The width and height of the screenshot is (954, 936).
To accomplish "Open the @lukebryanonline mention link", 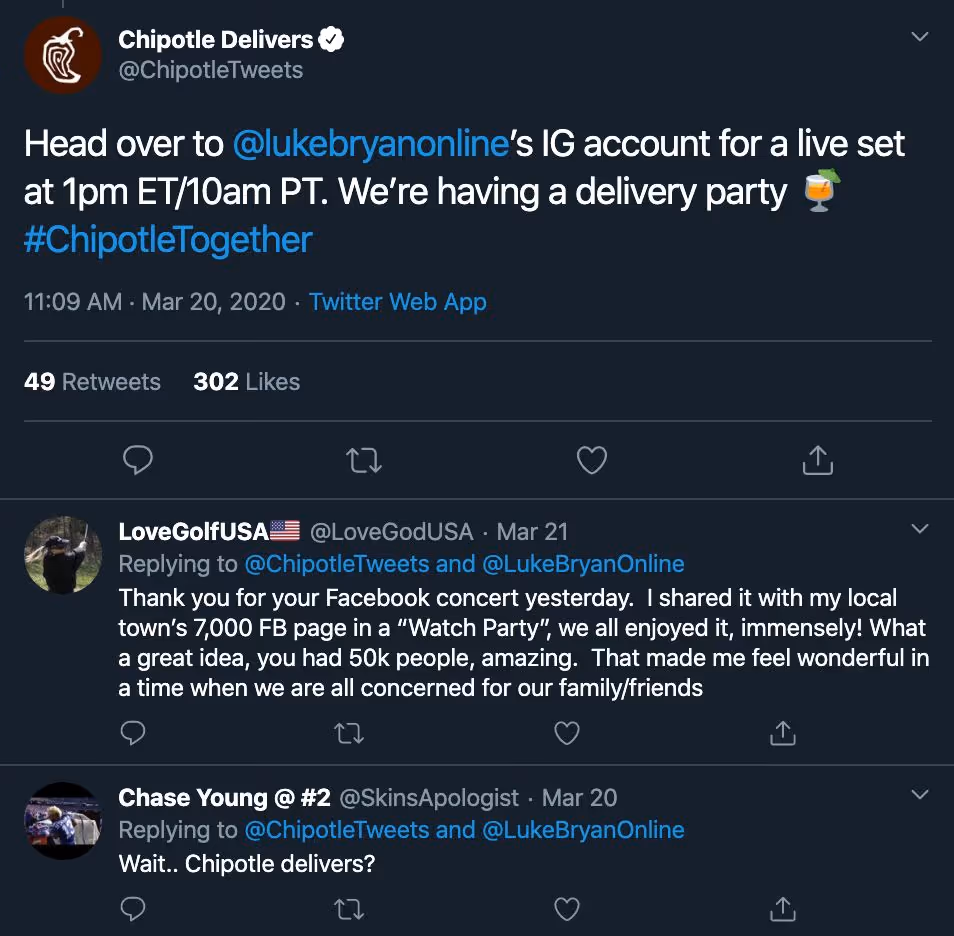I will pyautogui.click(x=371, y=144).
